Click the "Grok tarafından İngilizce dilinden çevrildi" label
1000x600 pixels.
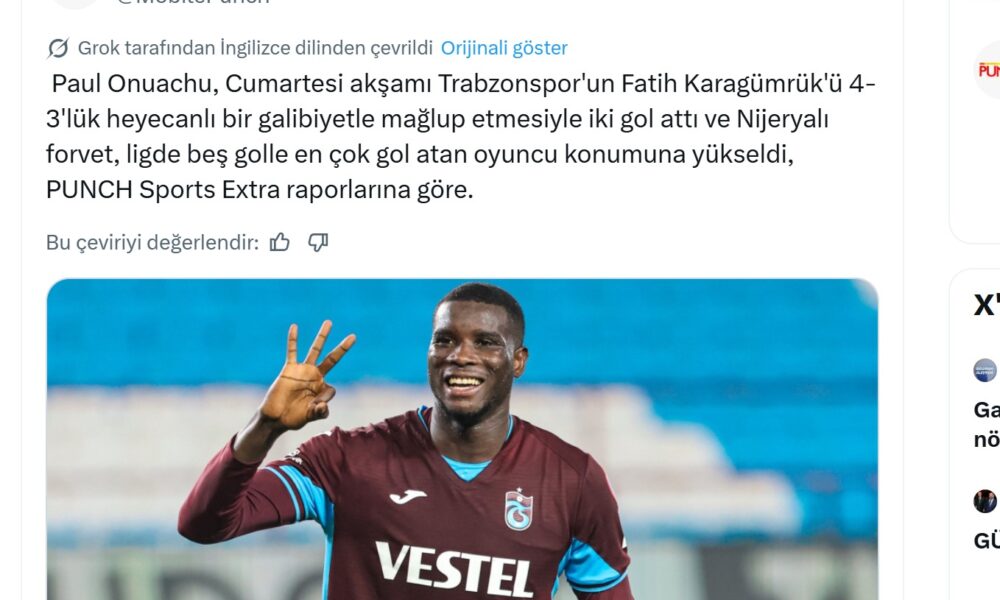255,48
